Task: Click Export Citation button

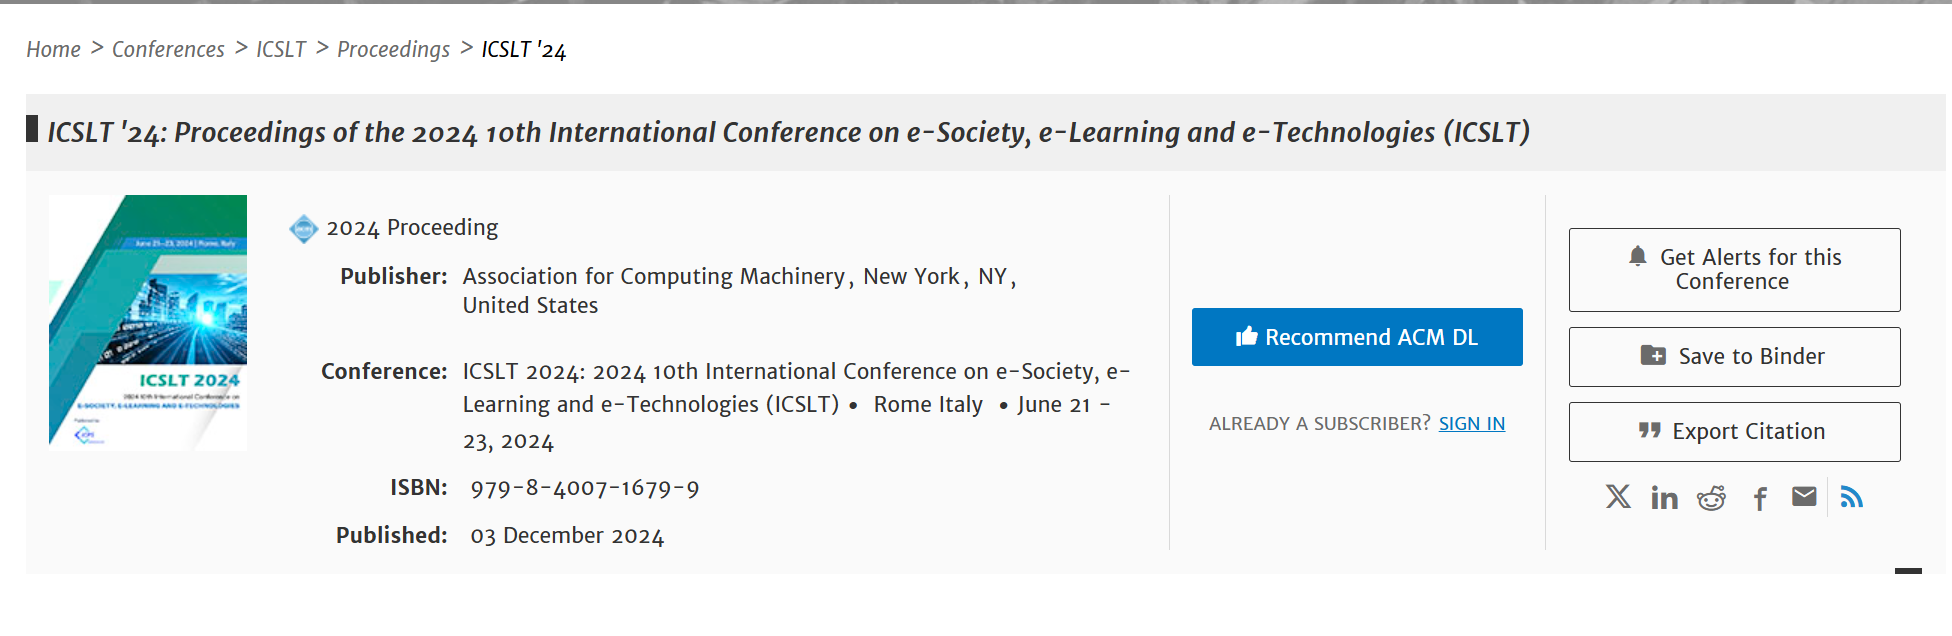Action: 1734,432
